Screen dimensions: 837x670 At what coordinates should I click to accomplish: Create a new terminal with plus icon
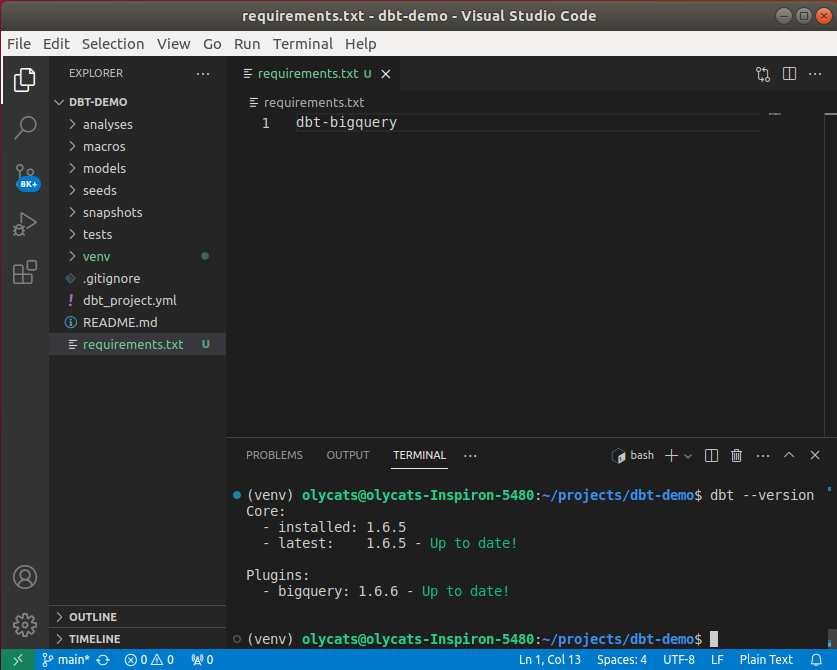[672, 455]
